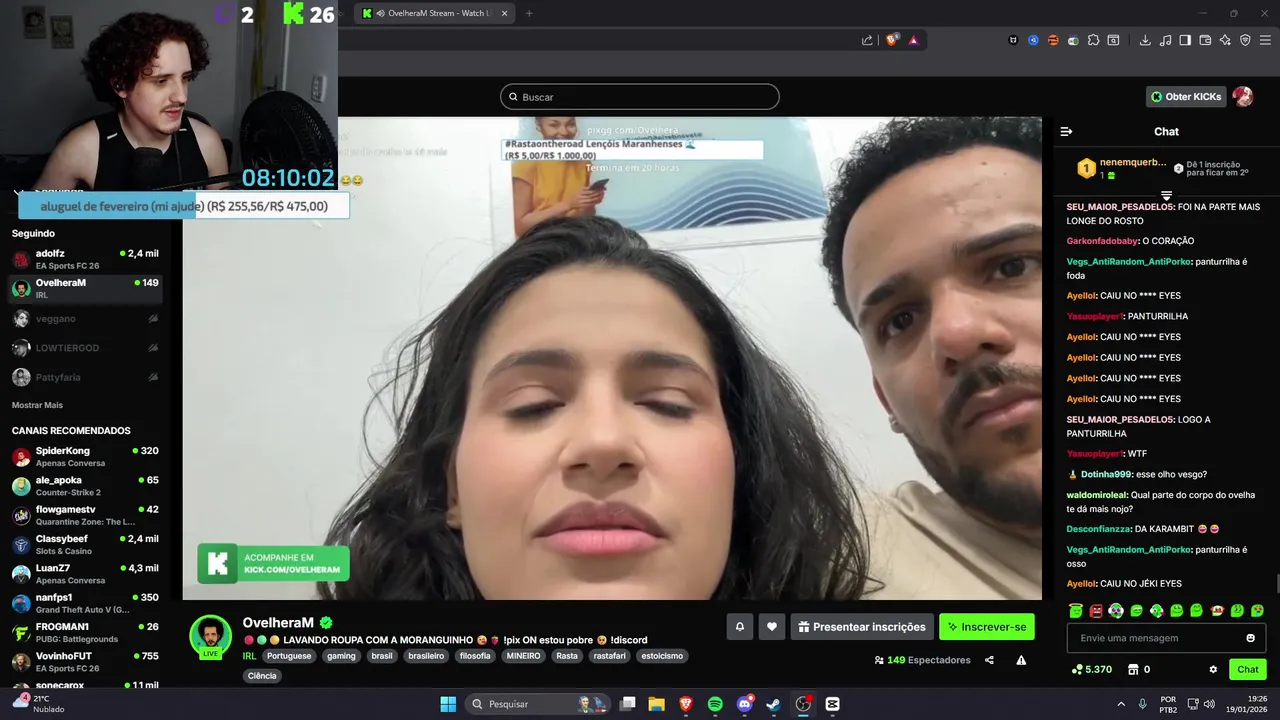Screen dimensions: 1280x720
Task: Open FROGMAN1 recommended channel
Action: [85, 633]
